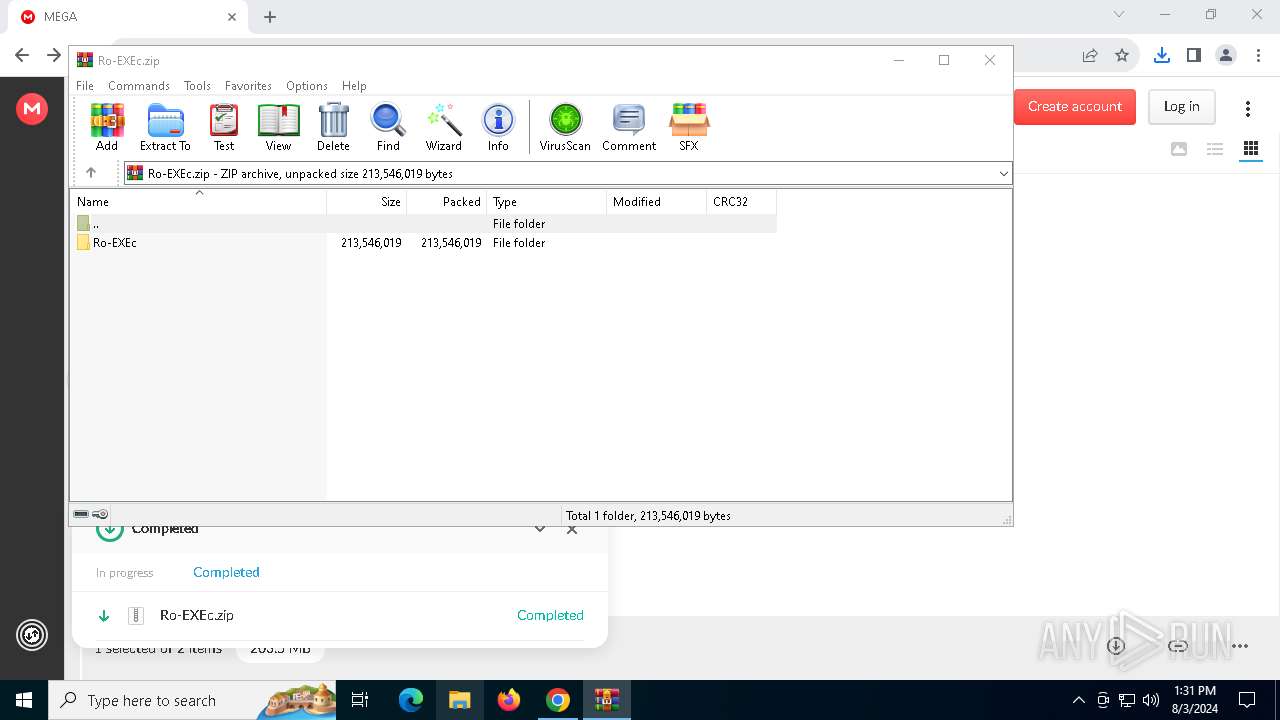This screenshot has height=720, width=1280.
Task: Click the taskbar search box
Action: 192,700
